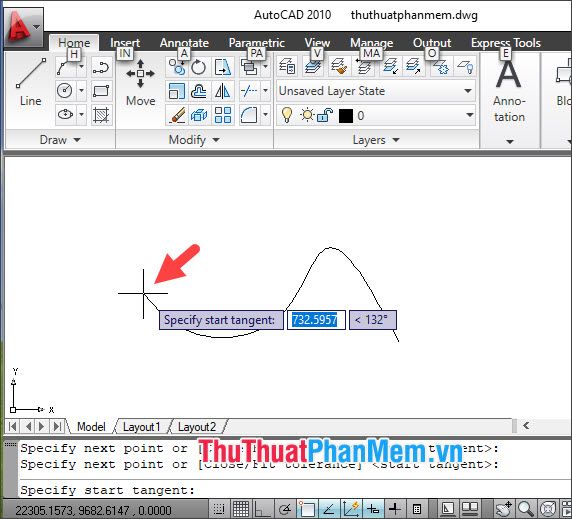Open the layer 0 dropdown list

(x=470, y=115)
